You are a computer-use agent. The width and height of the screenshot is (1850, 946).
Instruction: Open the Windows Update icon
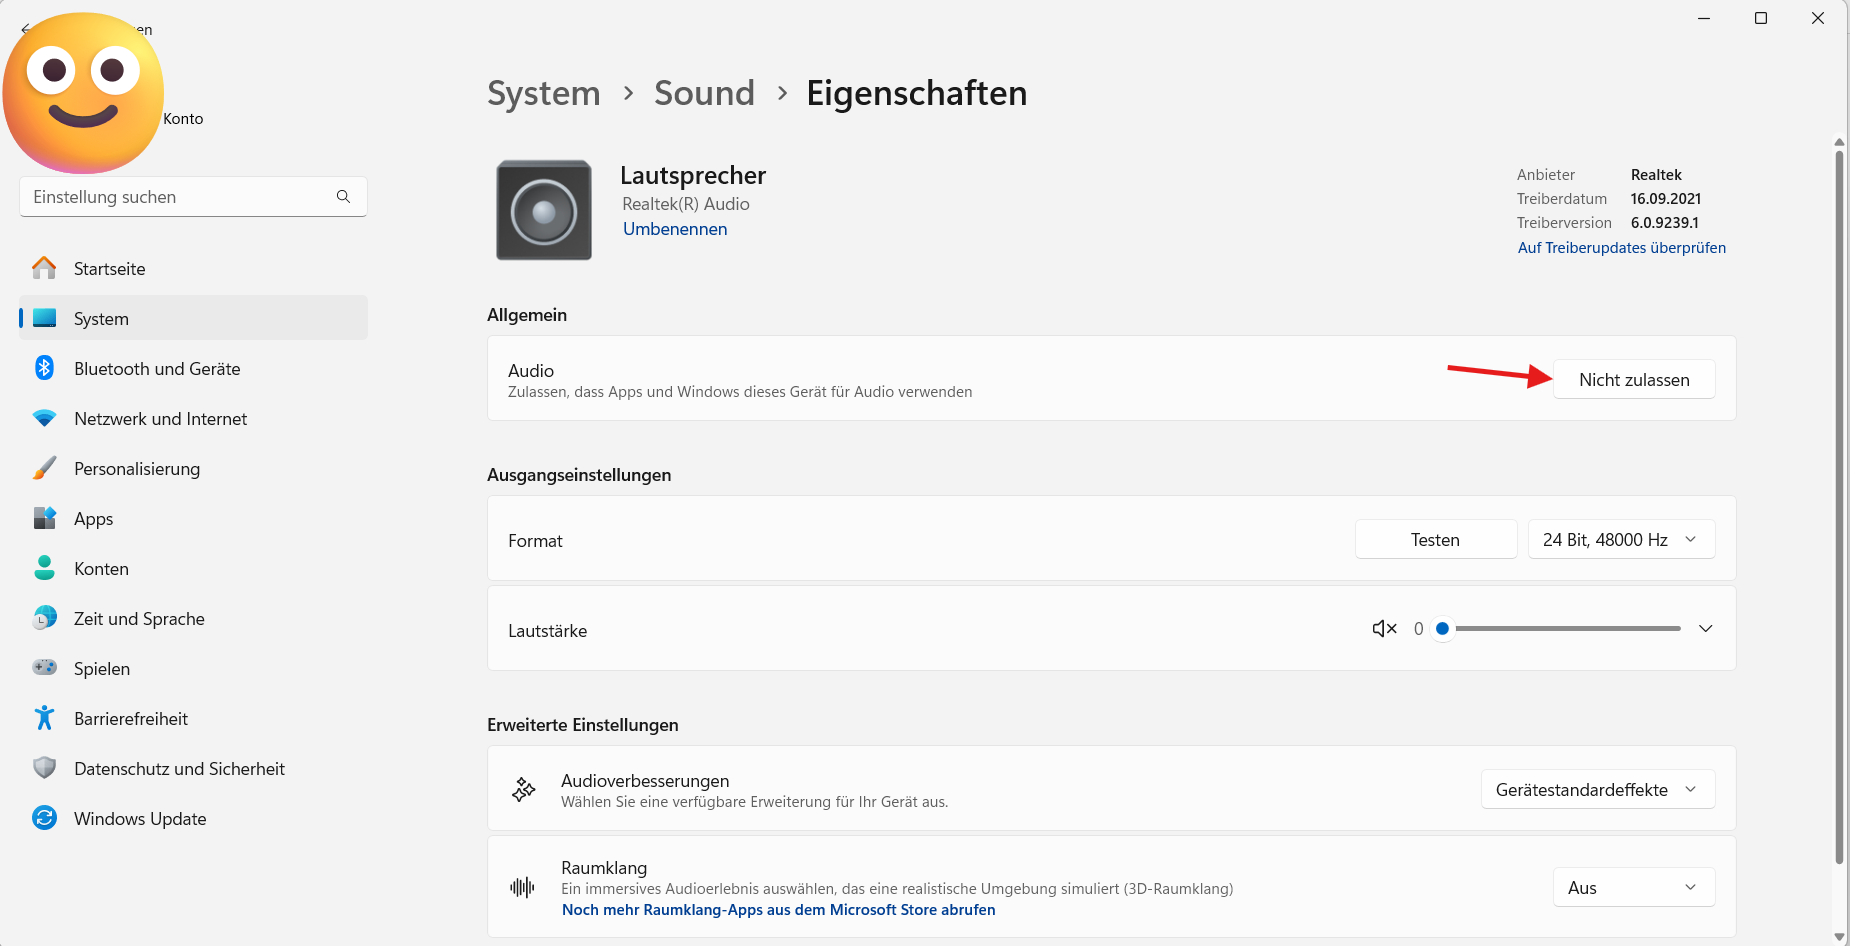point(44,818)
